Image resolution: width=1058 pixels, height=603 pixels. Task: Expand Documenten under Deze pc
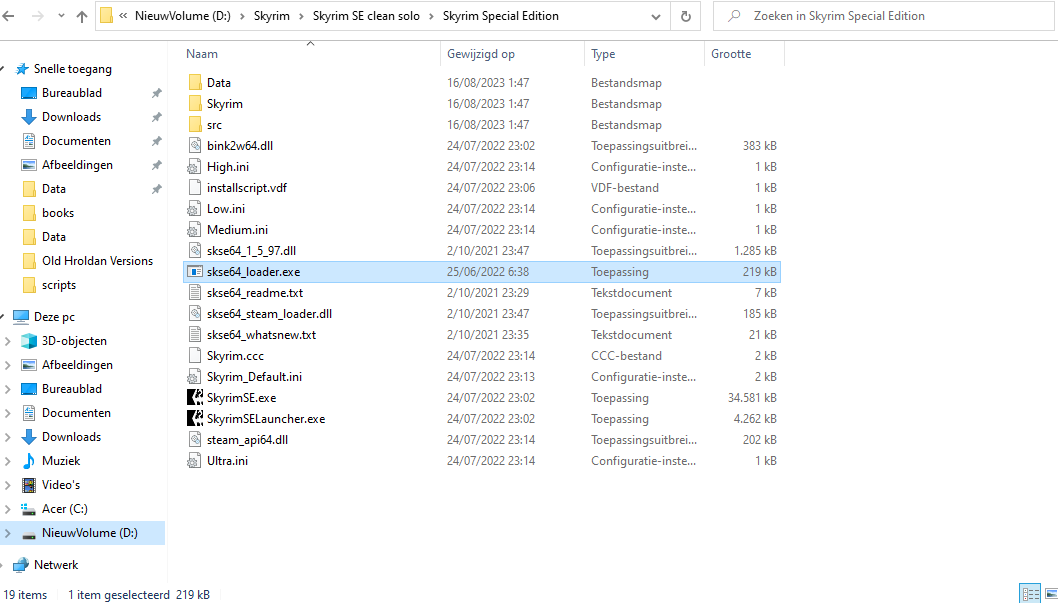[8, 413]
